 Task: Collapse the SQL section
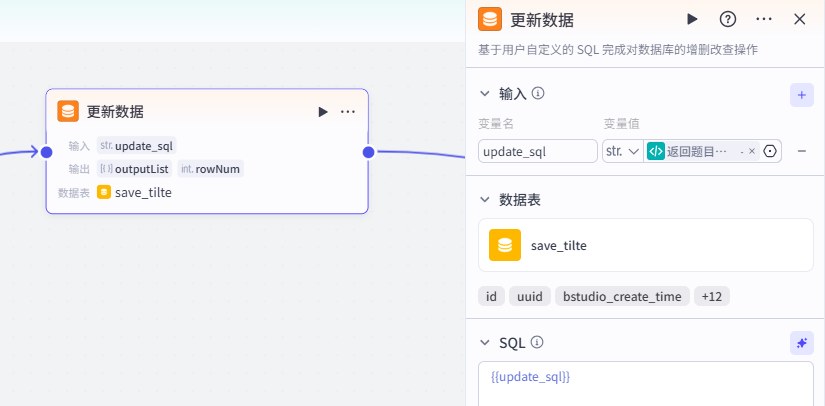point(485,343)
